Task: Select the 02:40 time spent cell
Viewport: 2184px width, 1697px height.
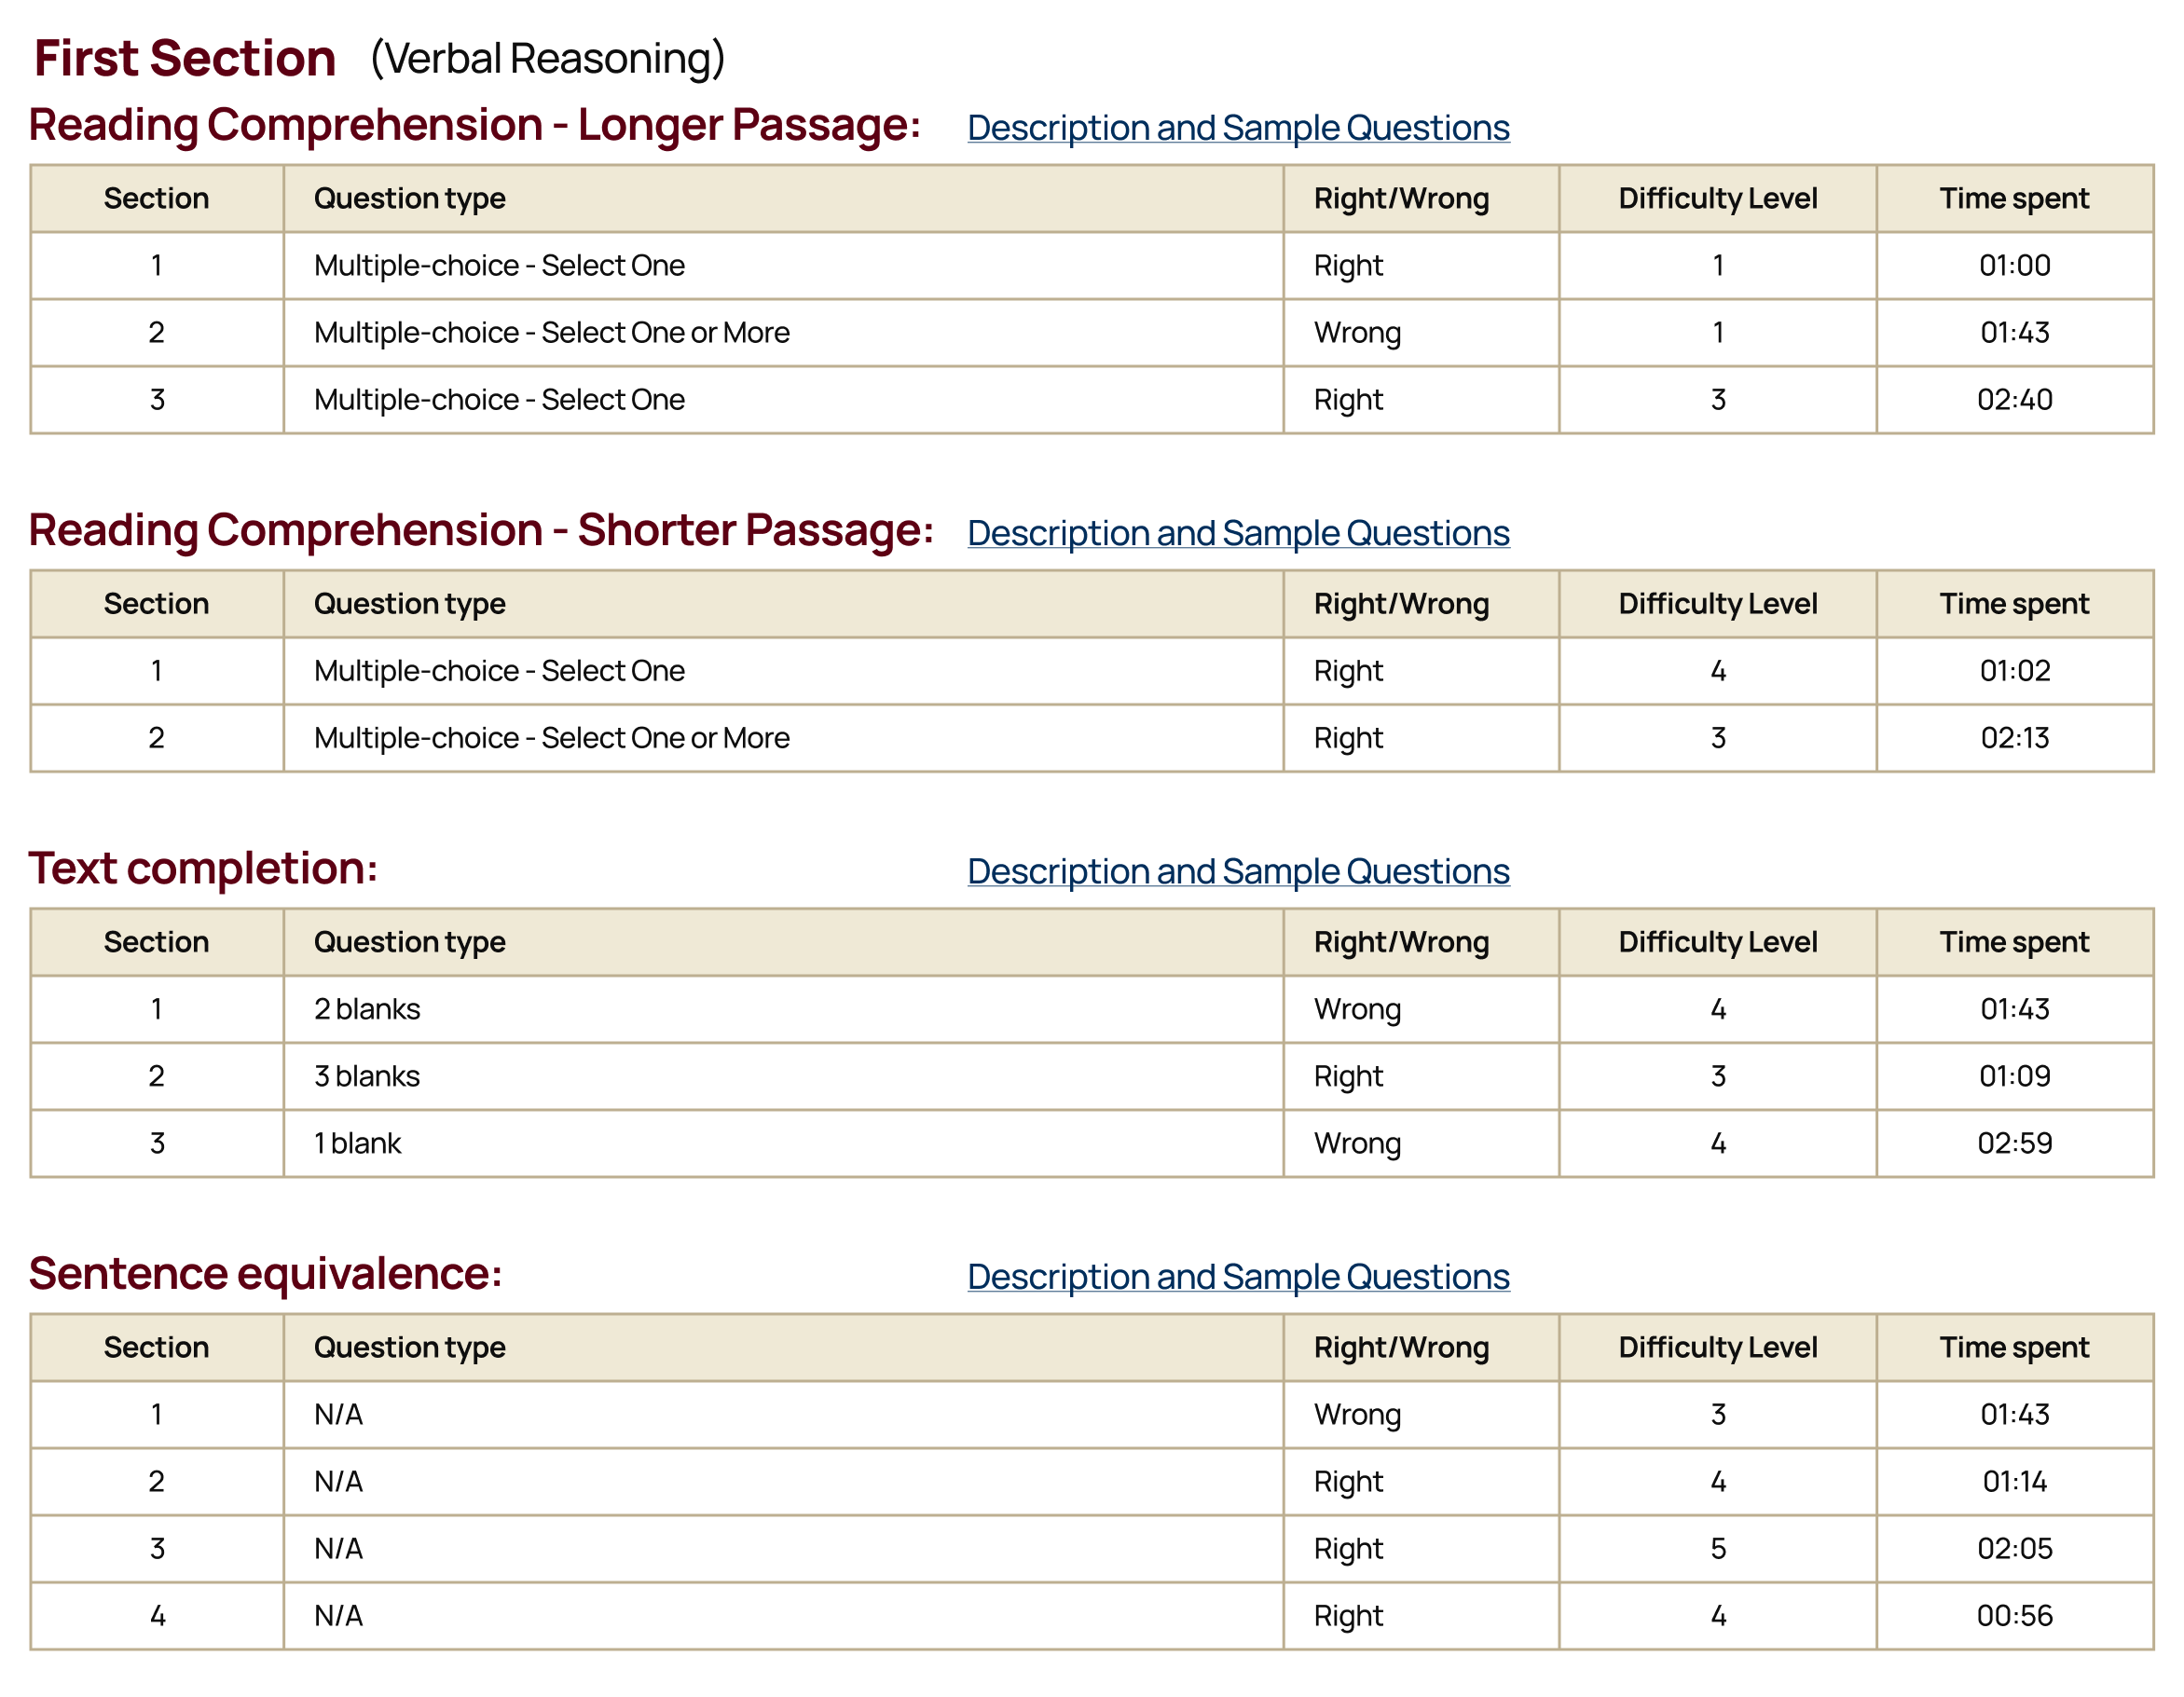Action: [2014, 400]
